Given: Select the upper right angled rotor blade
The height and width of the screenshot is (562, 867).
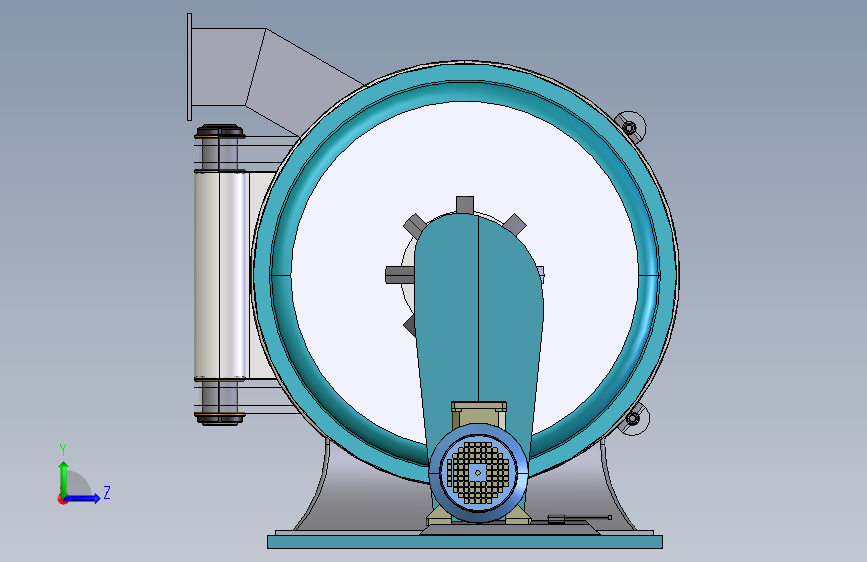Looking at the screenshot, I should (515, 224).
